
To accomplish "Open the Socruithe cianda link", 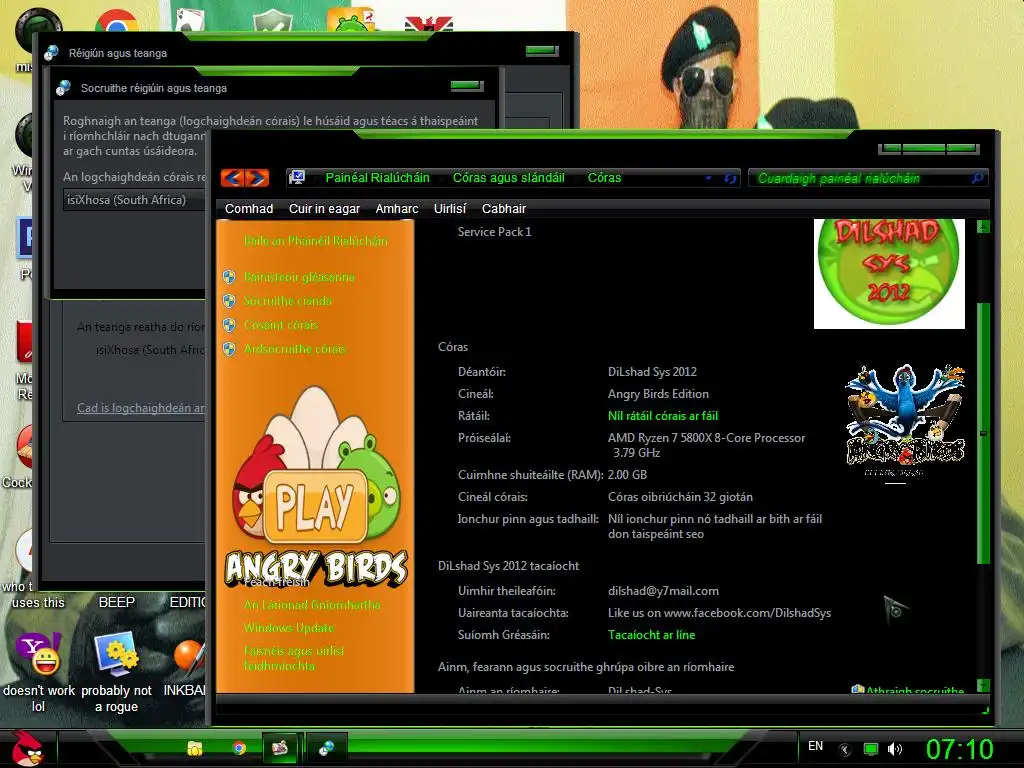I will [287, 301].
